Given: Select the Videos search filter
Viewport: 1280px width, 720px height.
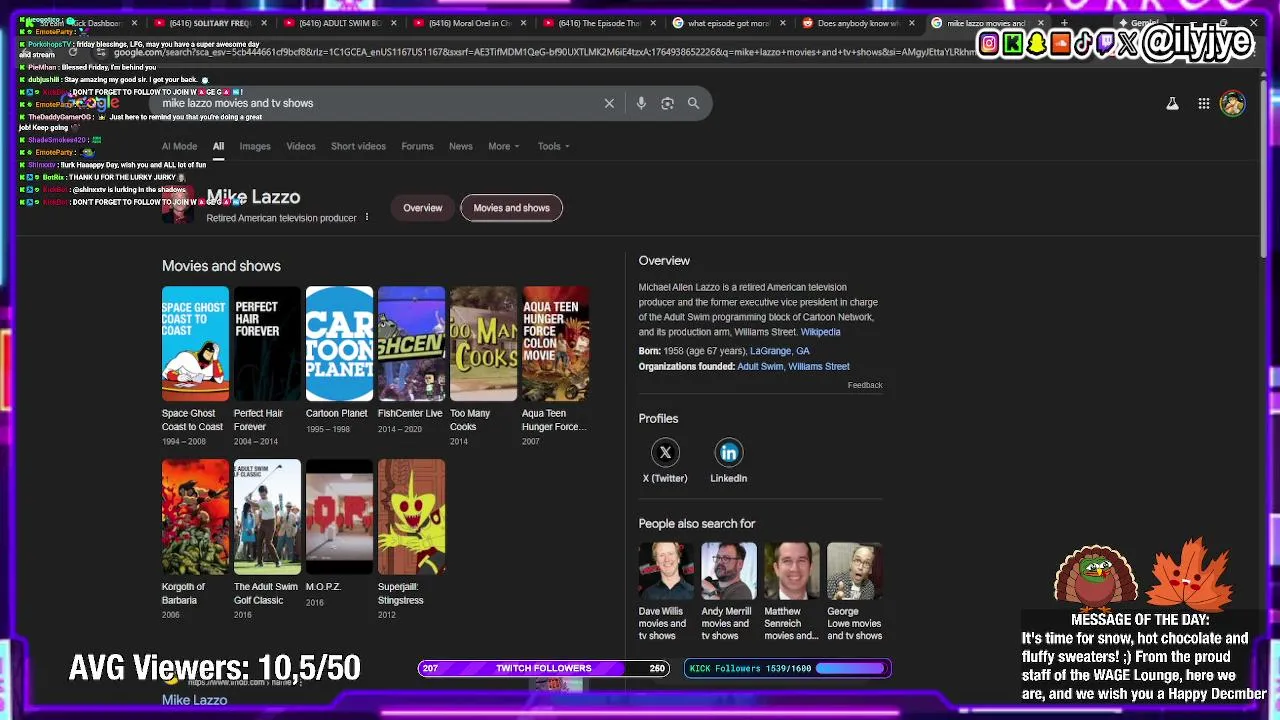Looking at the screenshot, I should (301, 146).
